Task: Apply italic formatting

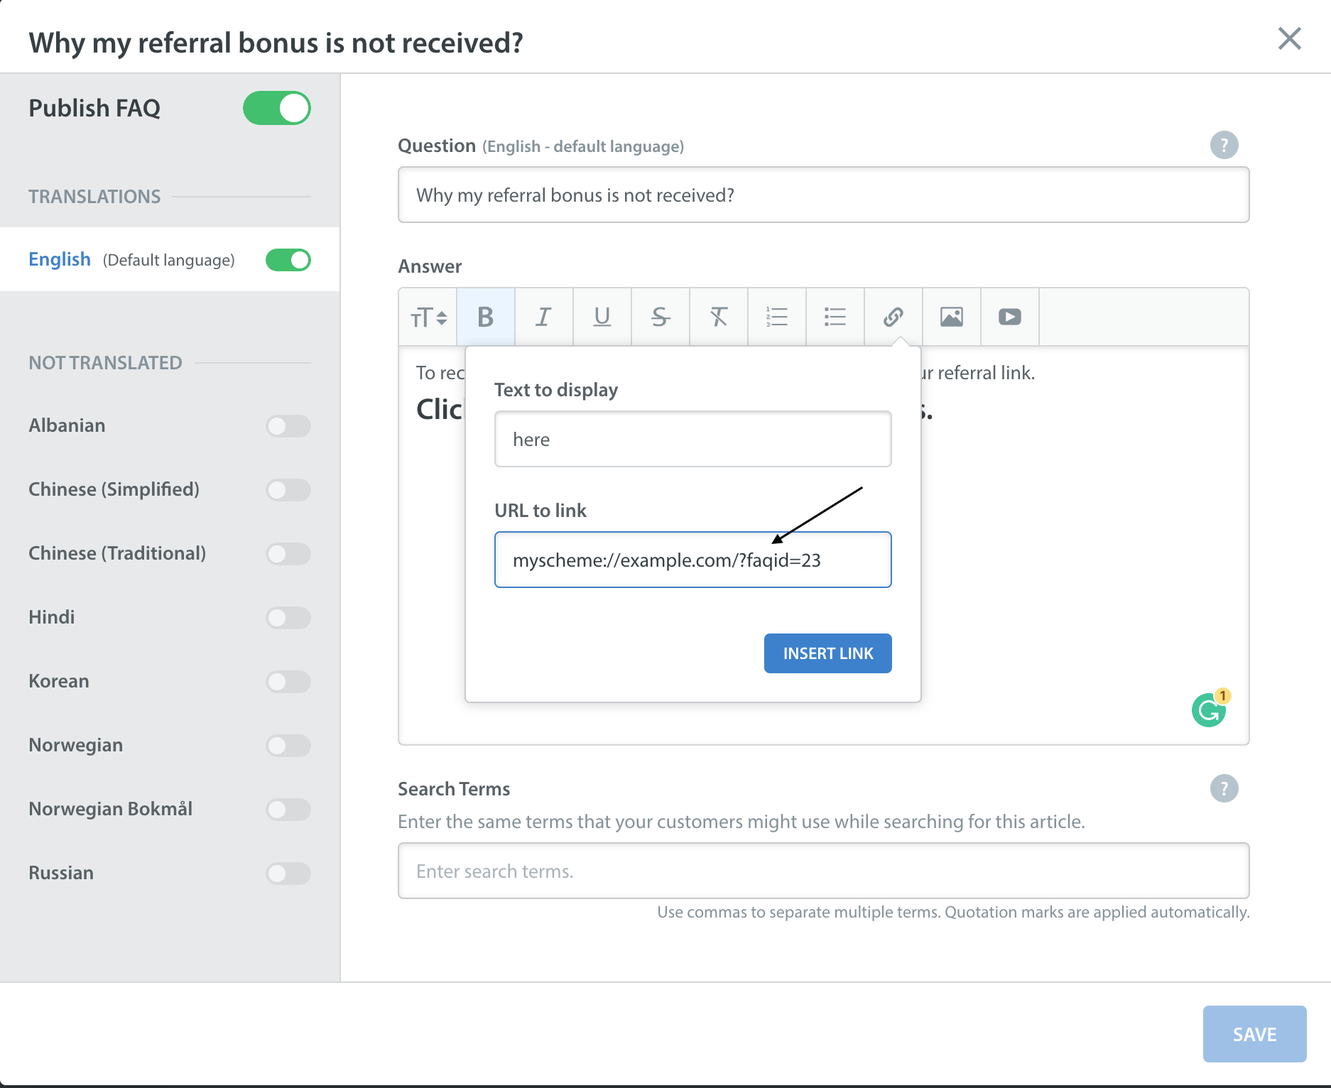Action: (x=543, y=316)
